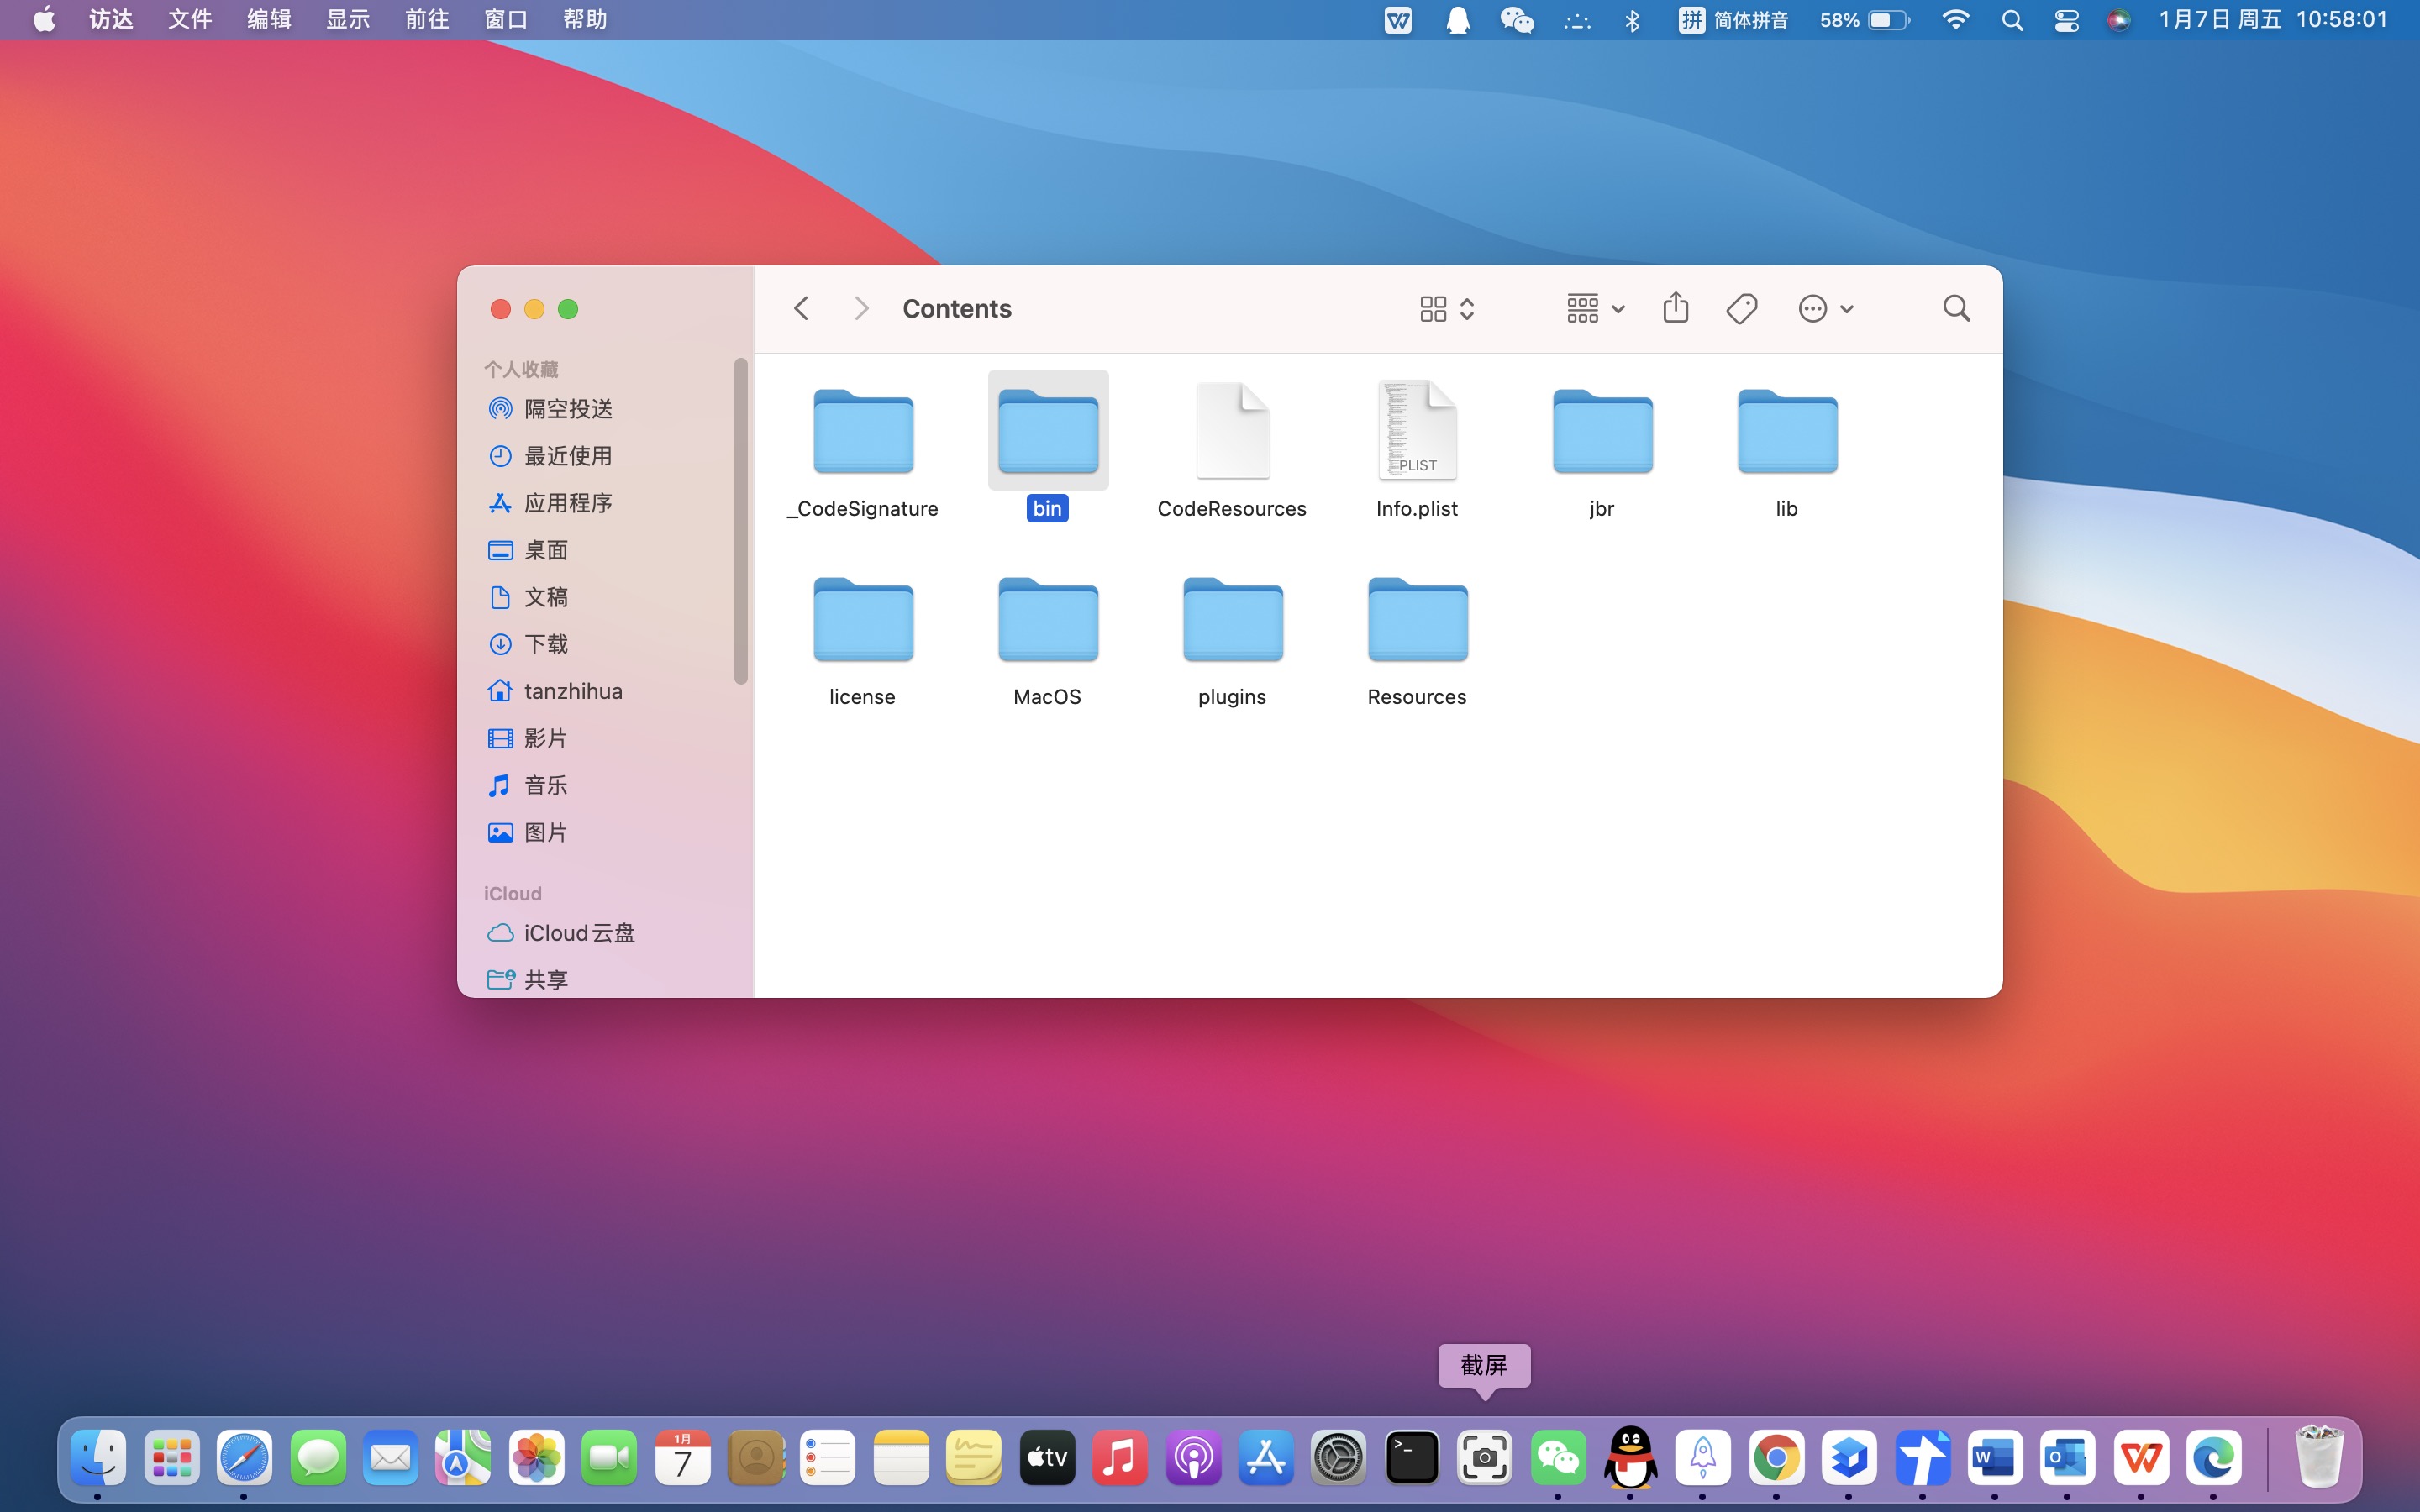Viewport: 2420px width, 1512px height.
Task: Go back with the left chevron
Action: [x=801, y=308]
